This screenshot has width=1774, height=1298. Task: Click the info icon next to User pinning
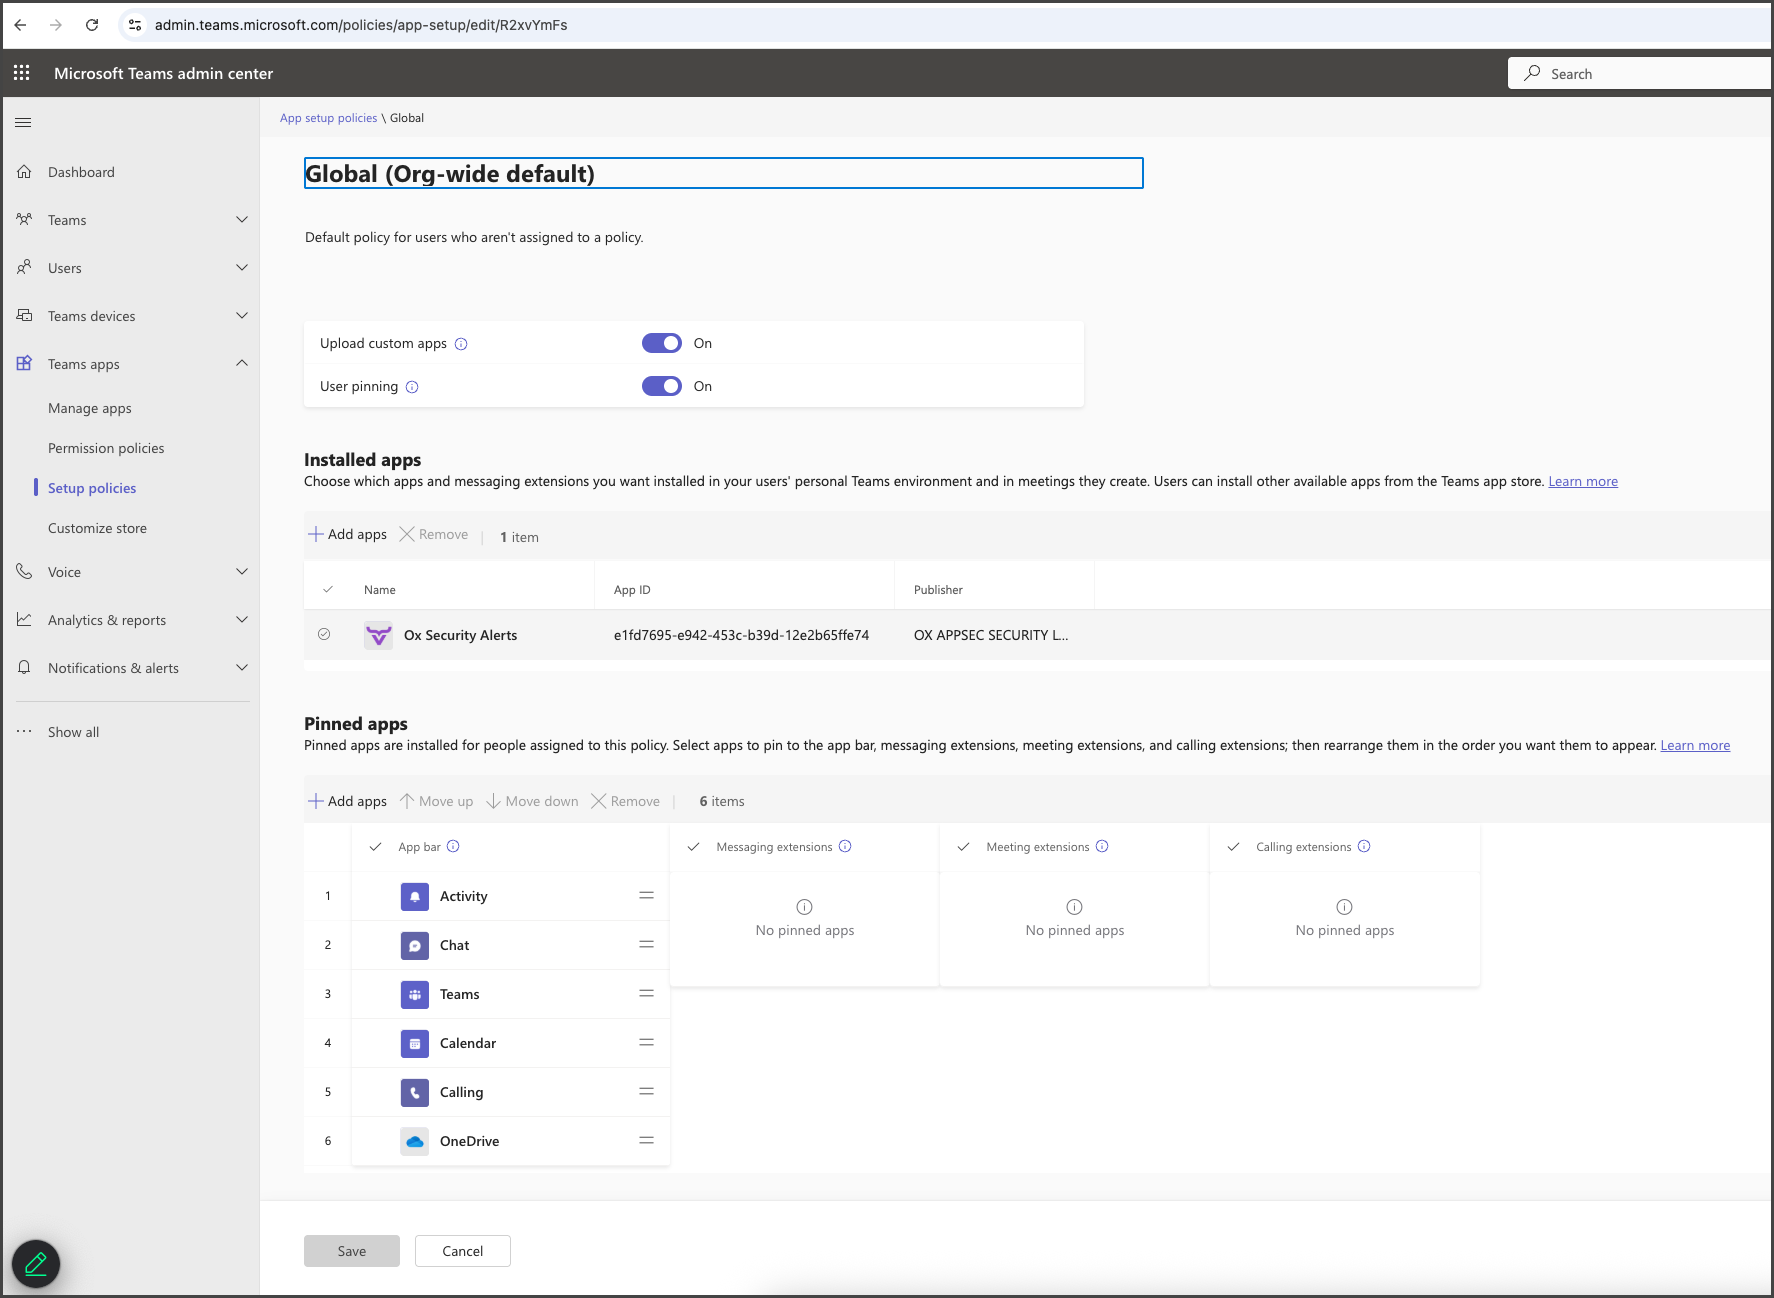click(x=412, y=387)
